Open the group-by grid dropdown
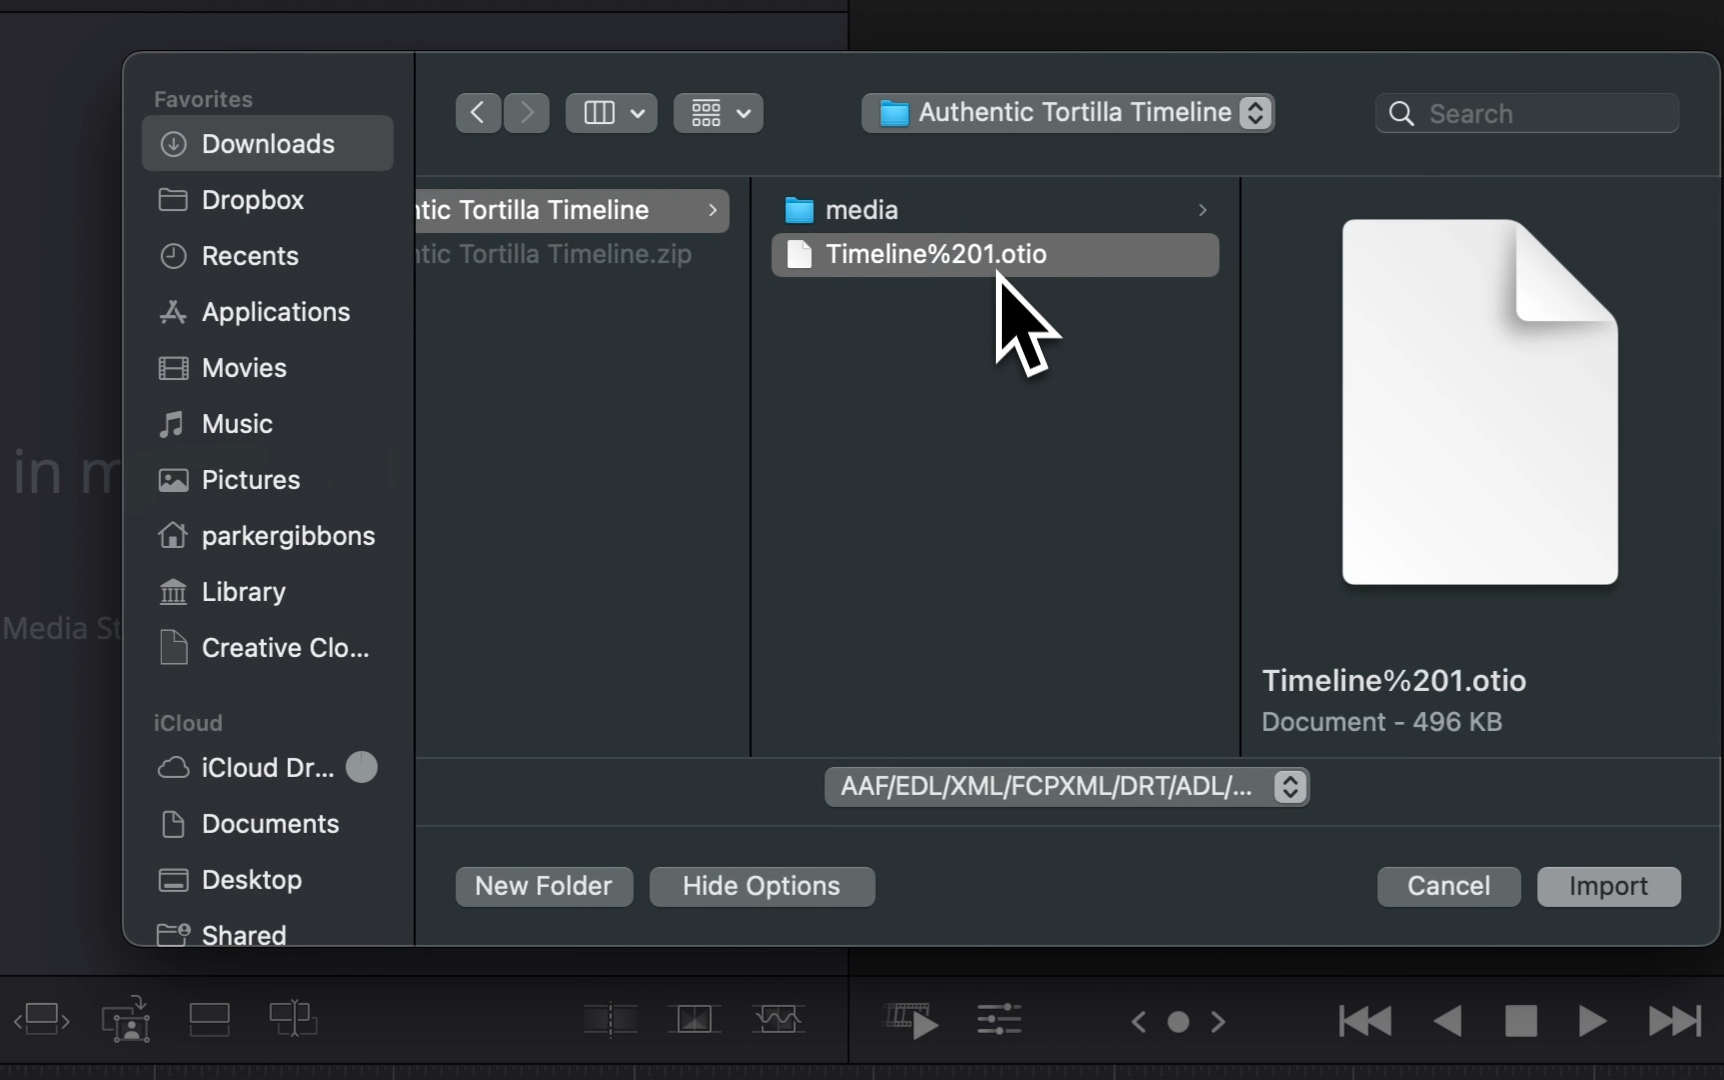 coord(719,113)
